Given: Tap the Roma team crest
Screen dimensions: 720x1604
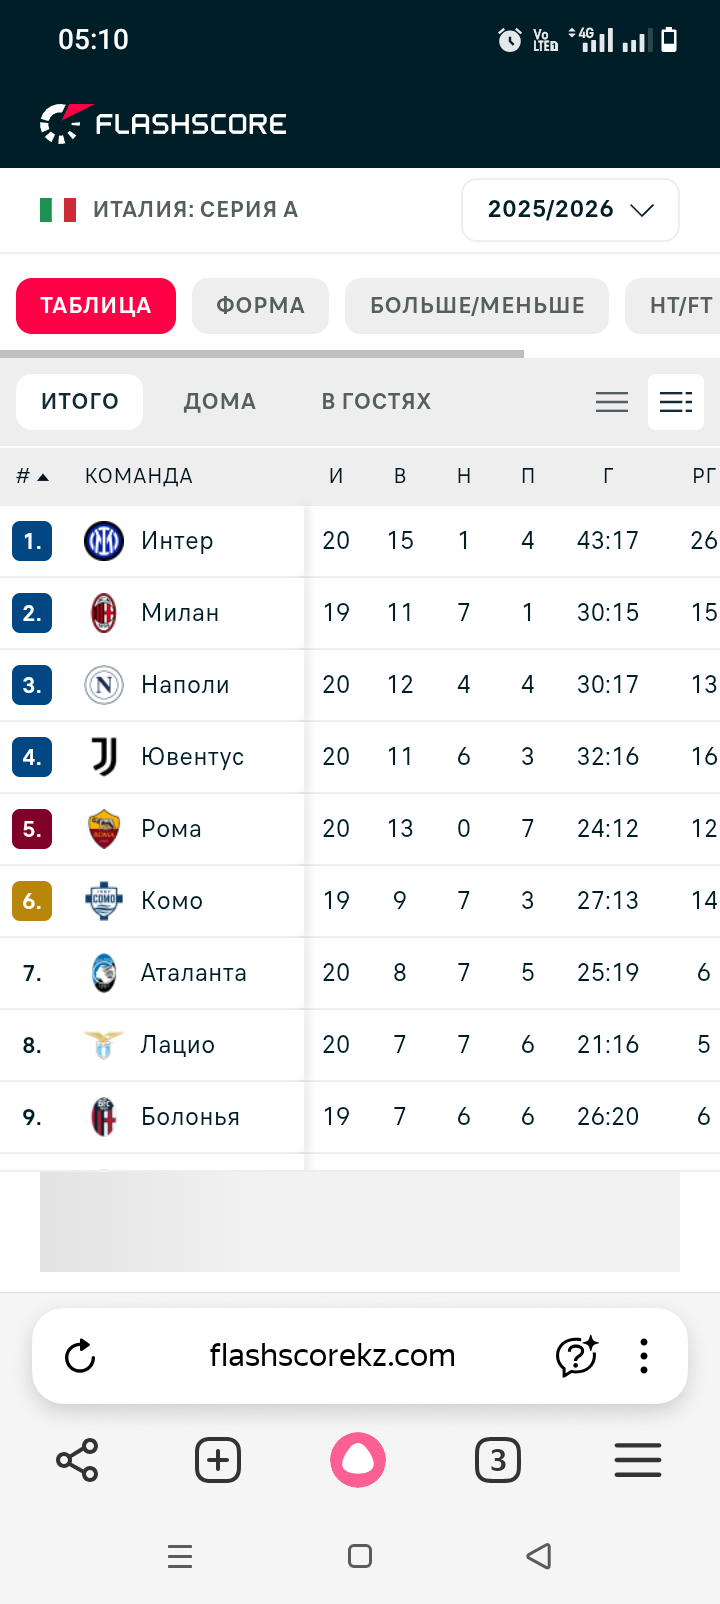Looking at the screenshot, I should (104, 829).
